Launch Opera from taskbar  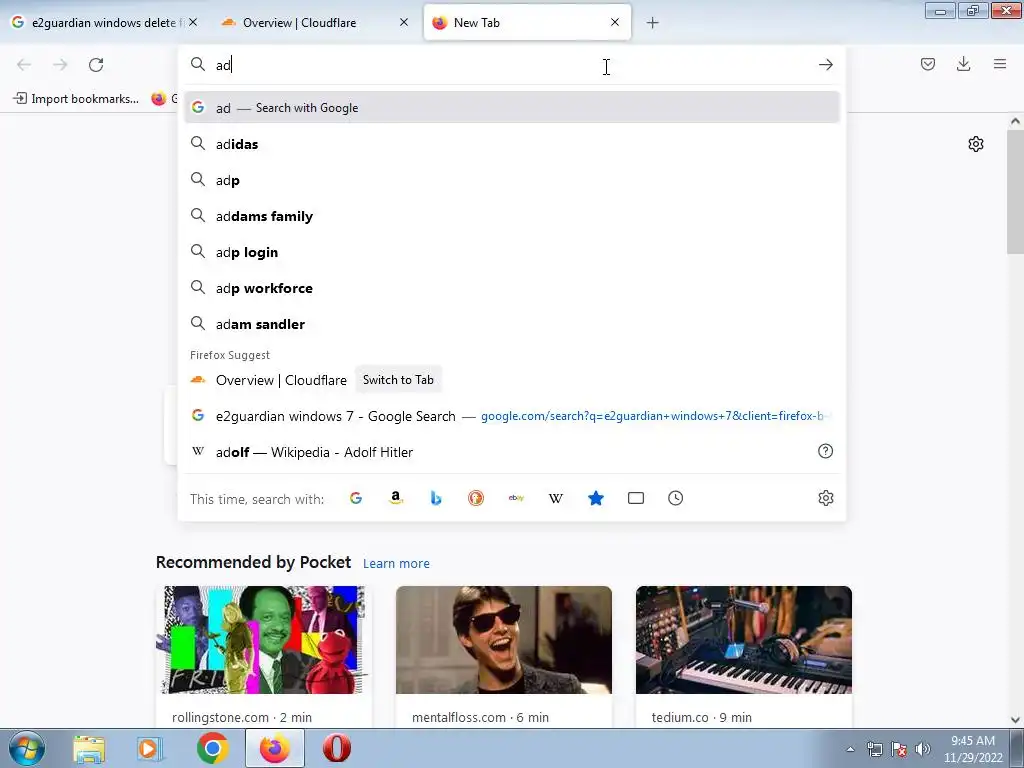point(336,748)
